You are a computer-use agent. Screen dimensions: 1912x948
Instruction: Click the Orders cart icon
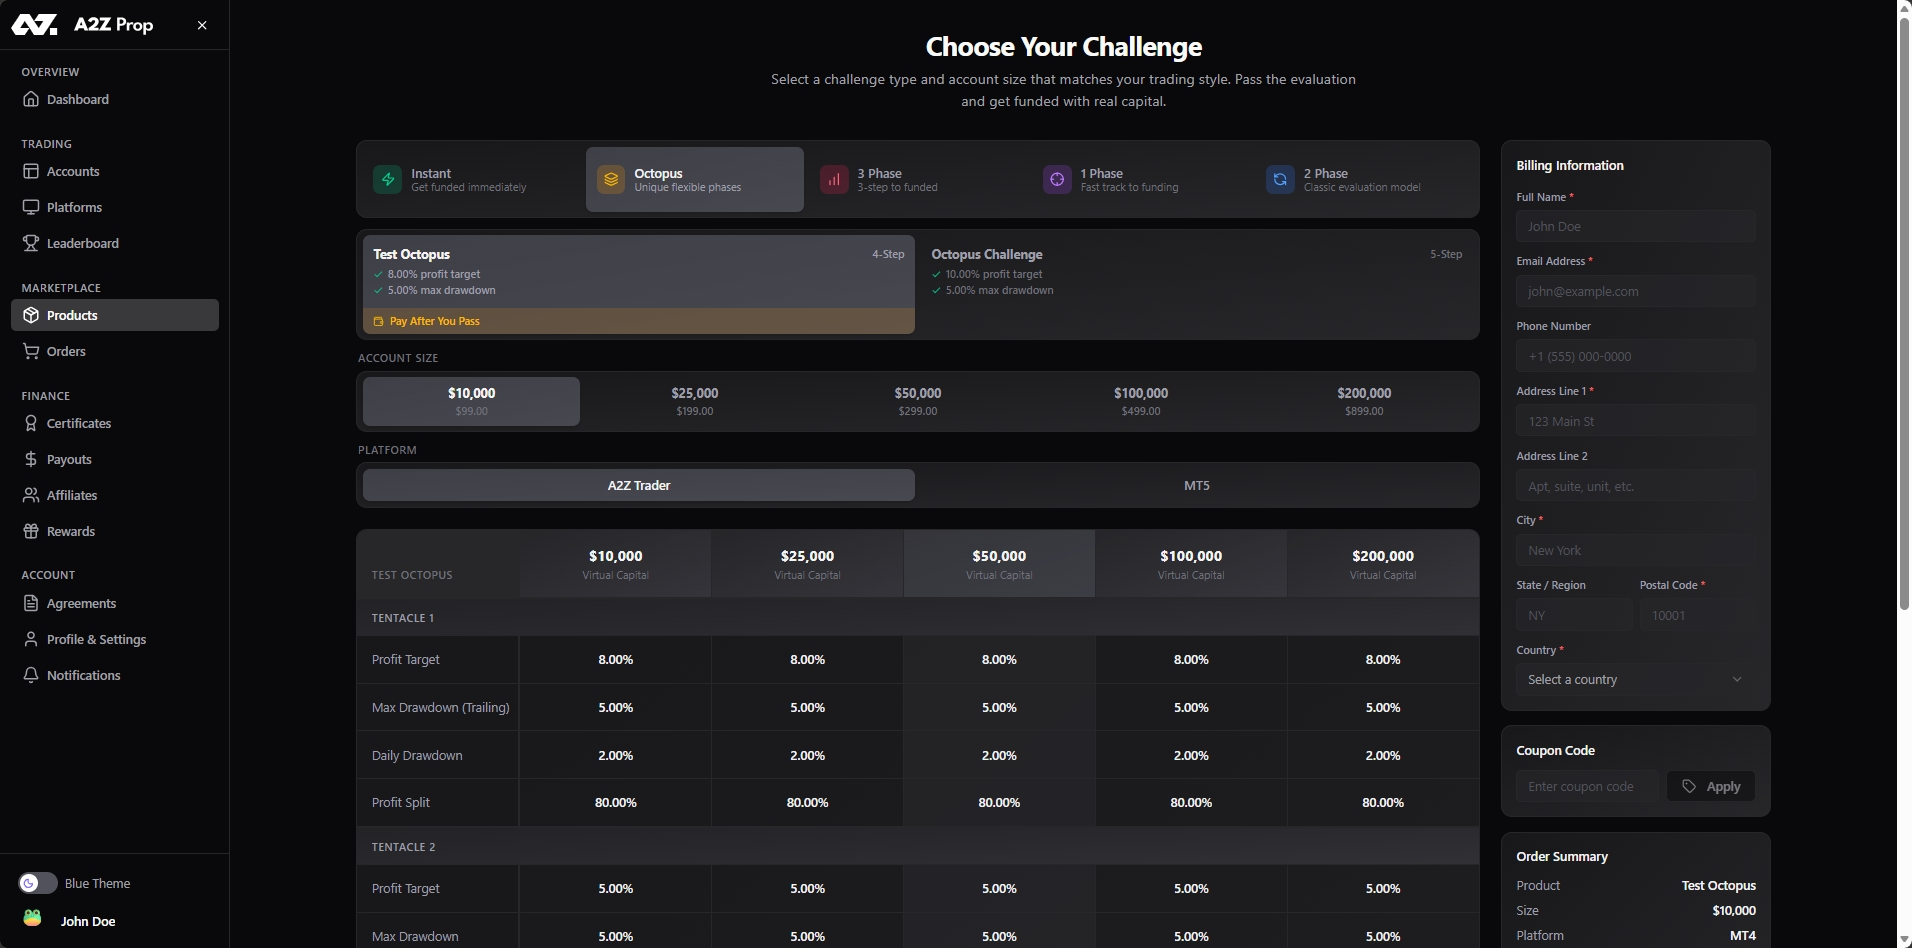pos(31,351)
